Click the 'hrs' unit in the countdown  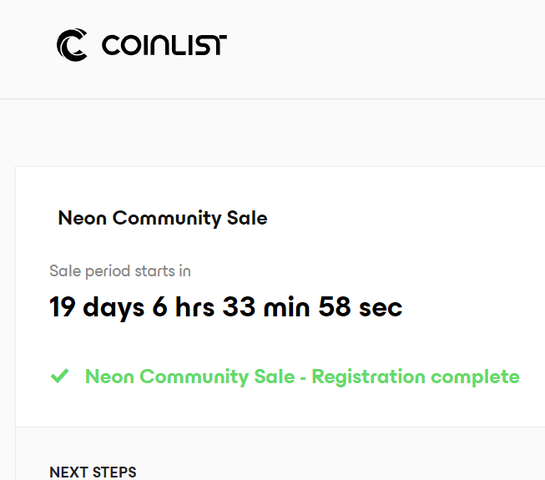pyautogui.click(x=195, y=307)
